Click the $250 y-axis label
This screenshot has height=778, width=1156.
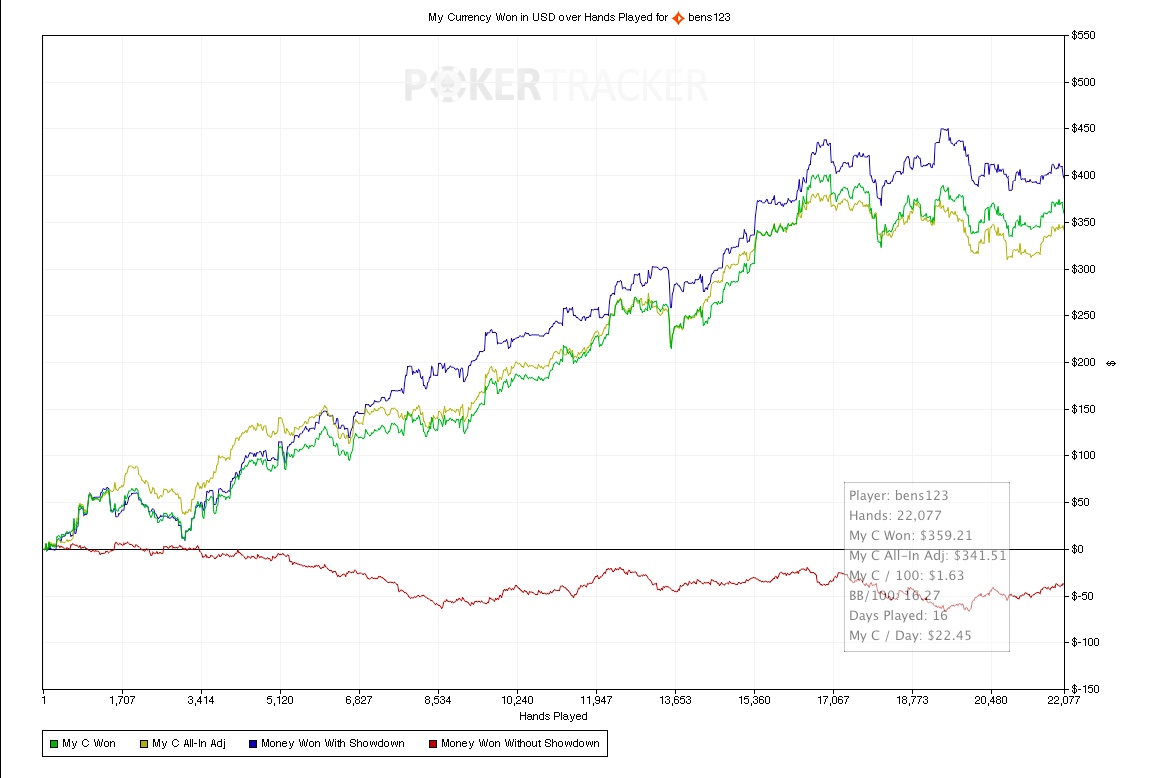(1083, 316)
